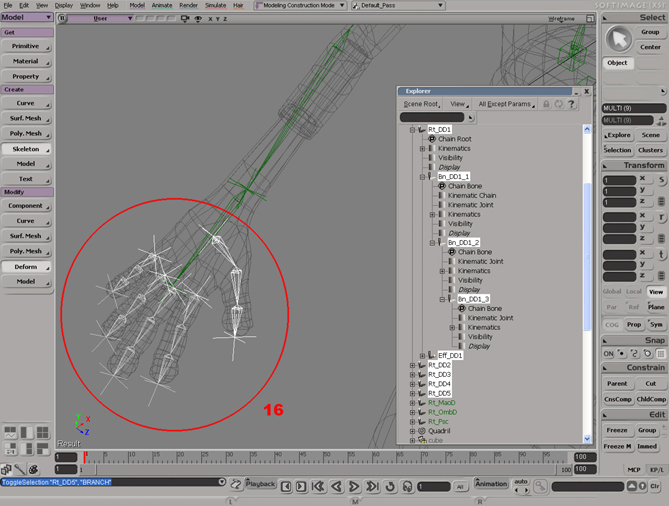The width and height of the screenshot is (669, 506).
Task: Expand the Rt_DD2 tree node
Action: coord(412,365)
